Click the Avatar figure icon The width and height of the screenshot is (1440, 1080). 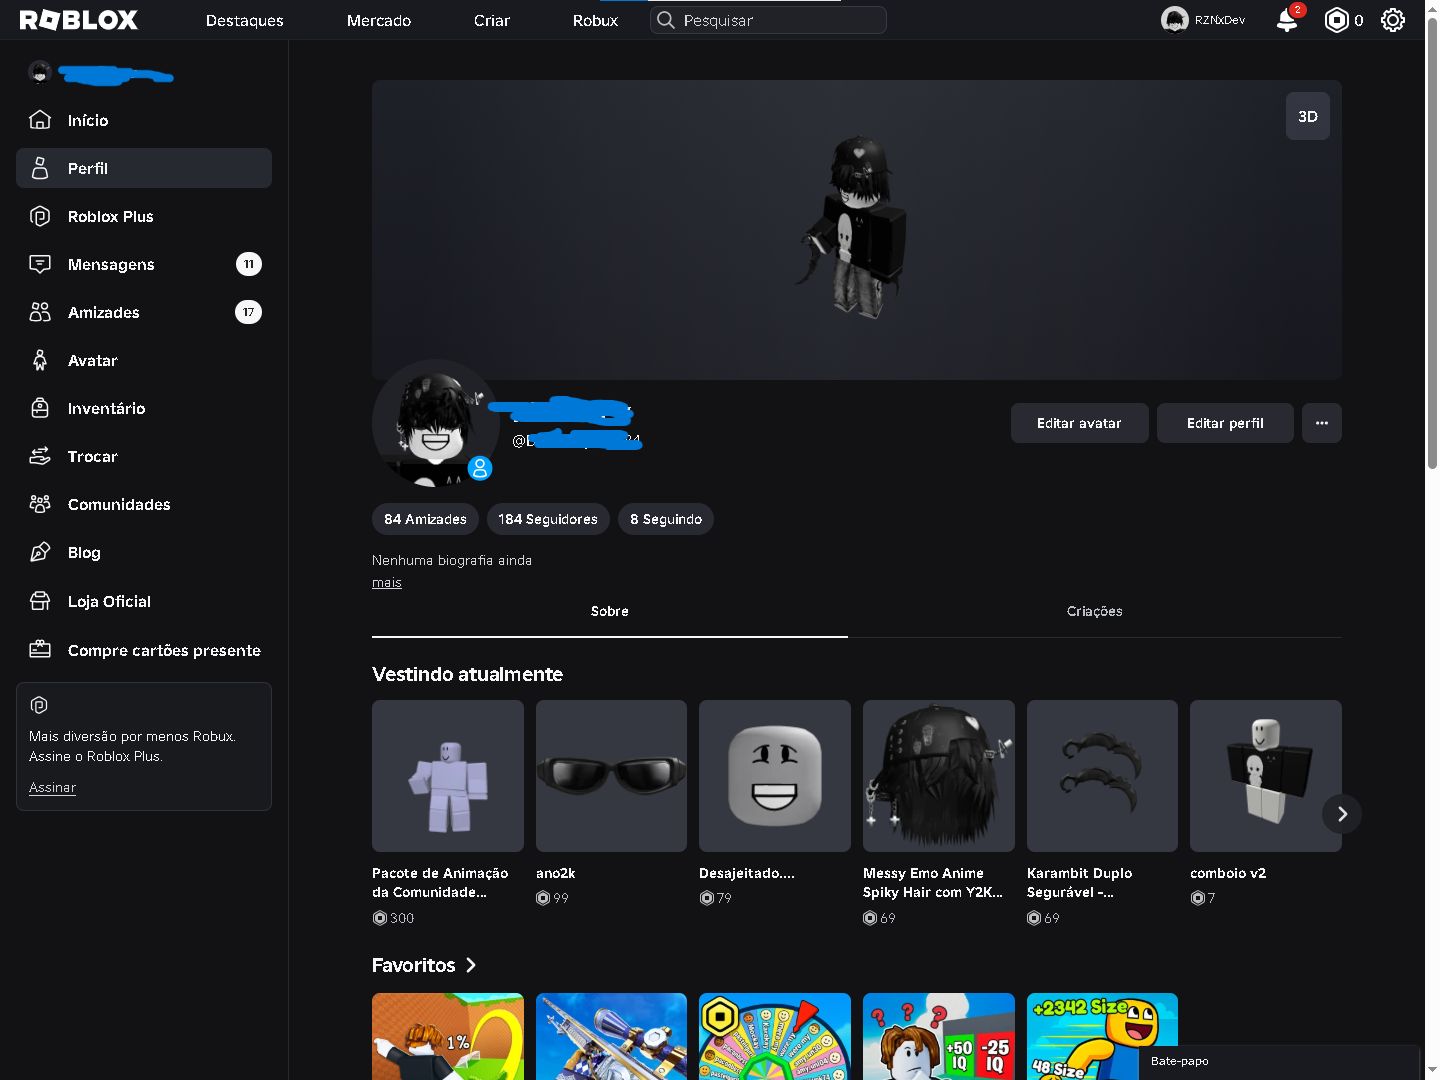pyautogui.click(x=40, y=360)
